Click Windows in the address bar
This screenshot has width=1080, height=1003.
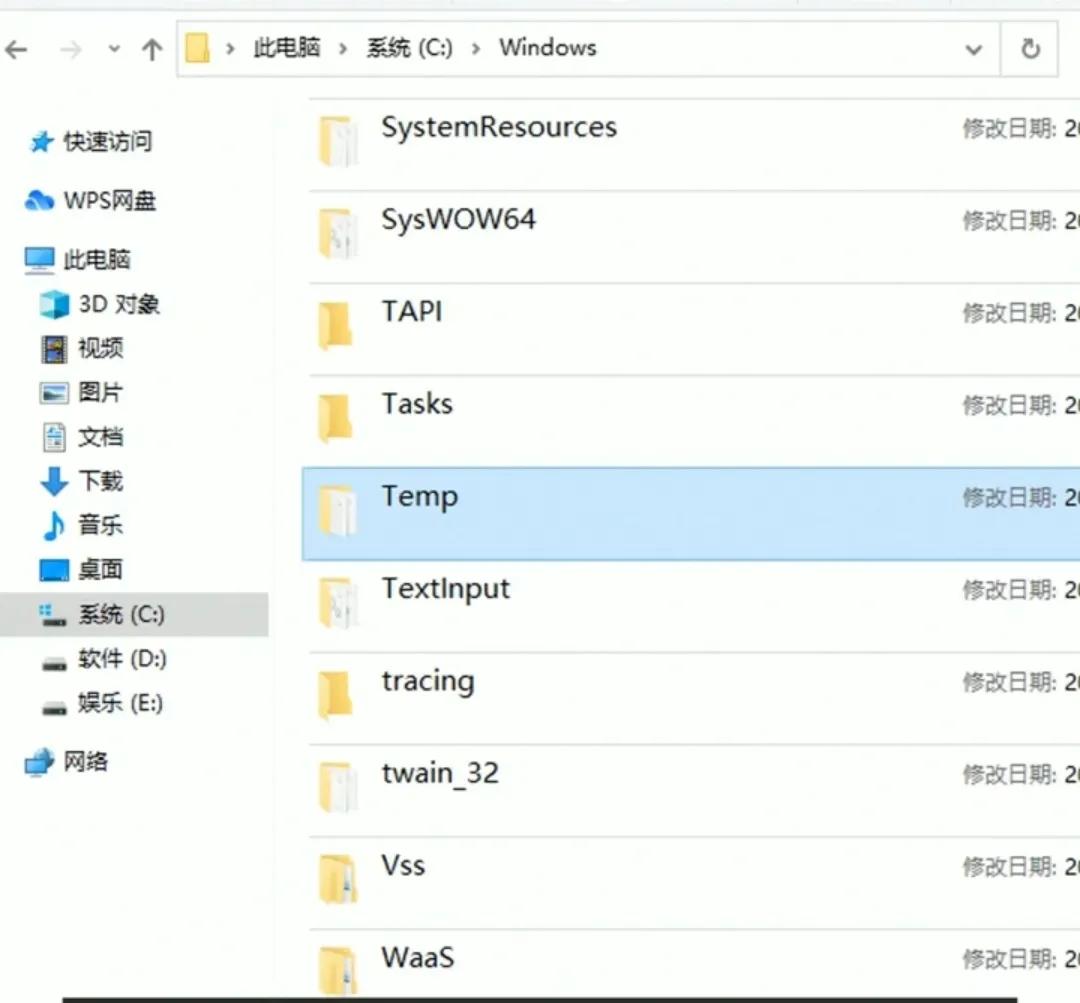547,47
